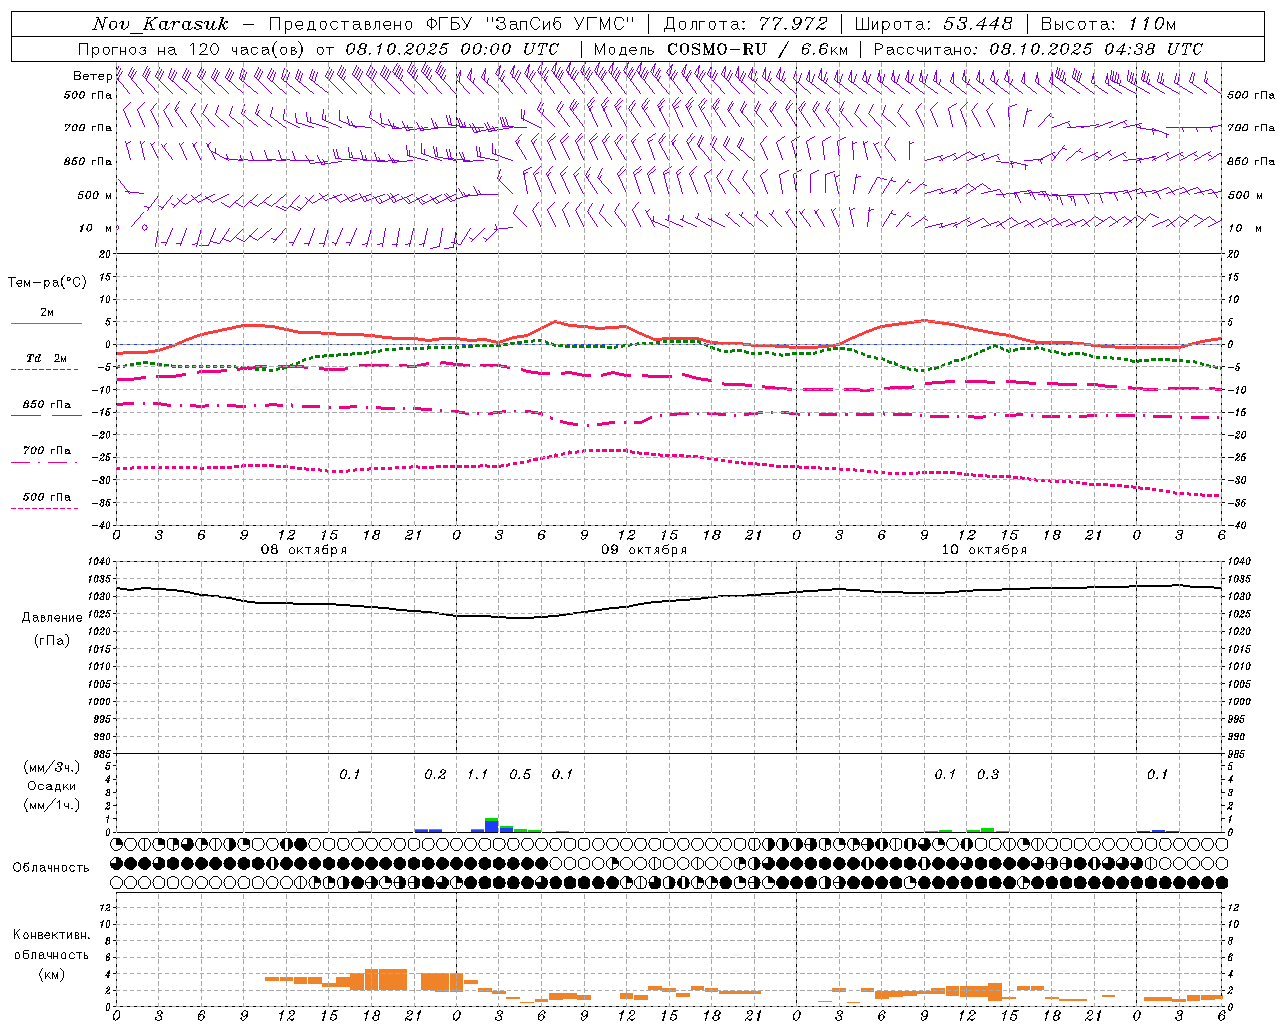1280x1024 pixels.
Task: Click the 0.2 precipitation value
Action: pyautogui.click(x=435, y=775)
